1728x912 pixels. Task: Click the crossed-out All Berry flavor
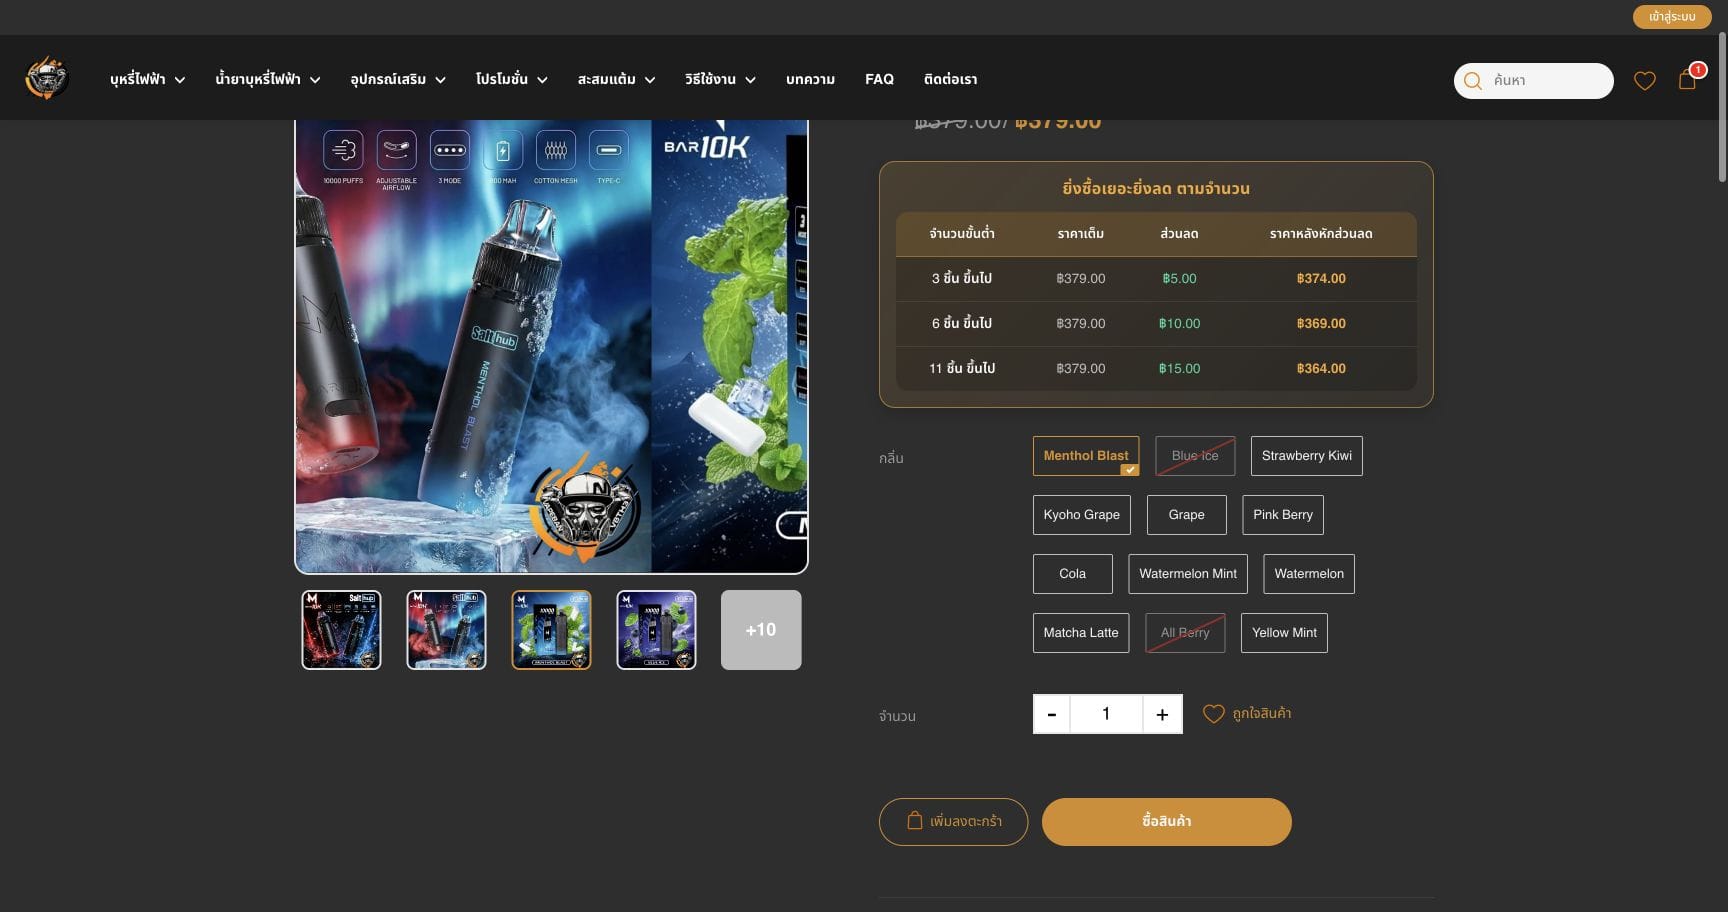(x=1185, y=633)
